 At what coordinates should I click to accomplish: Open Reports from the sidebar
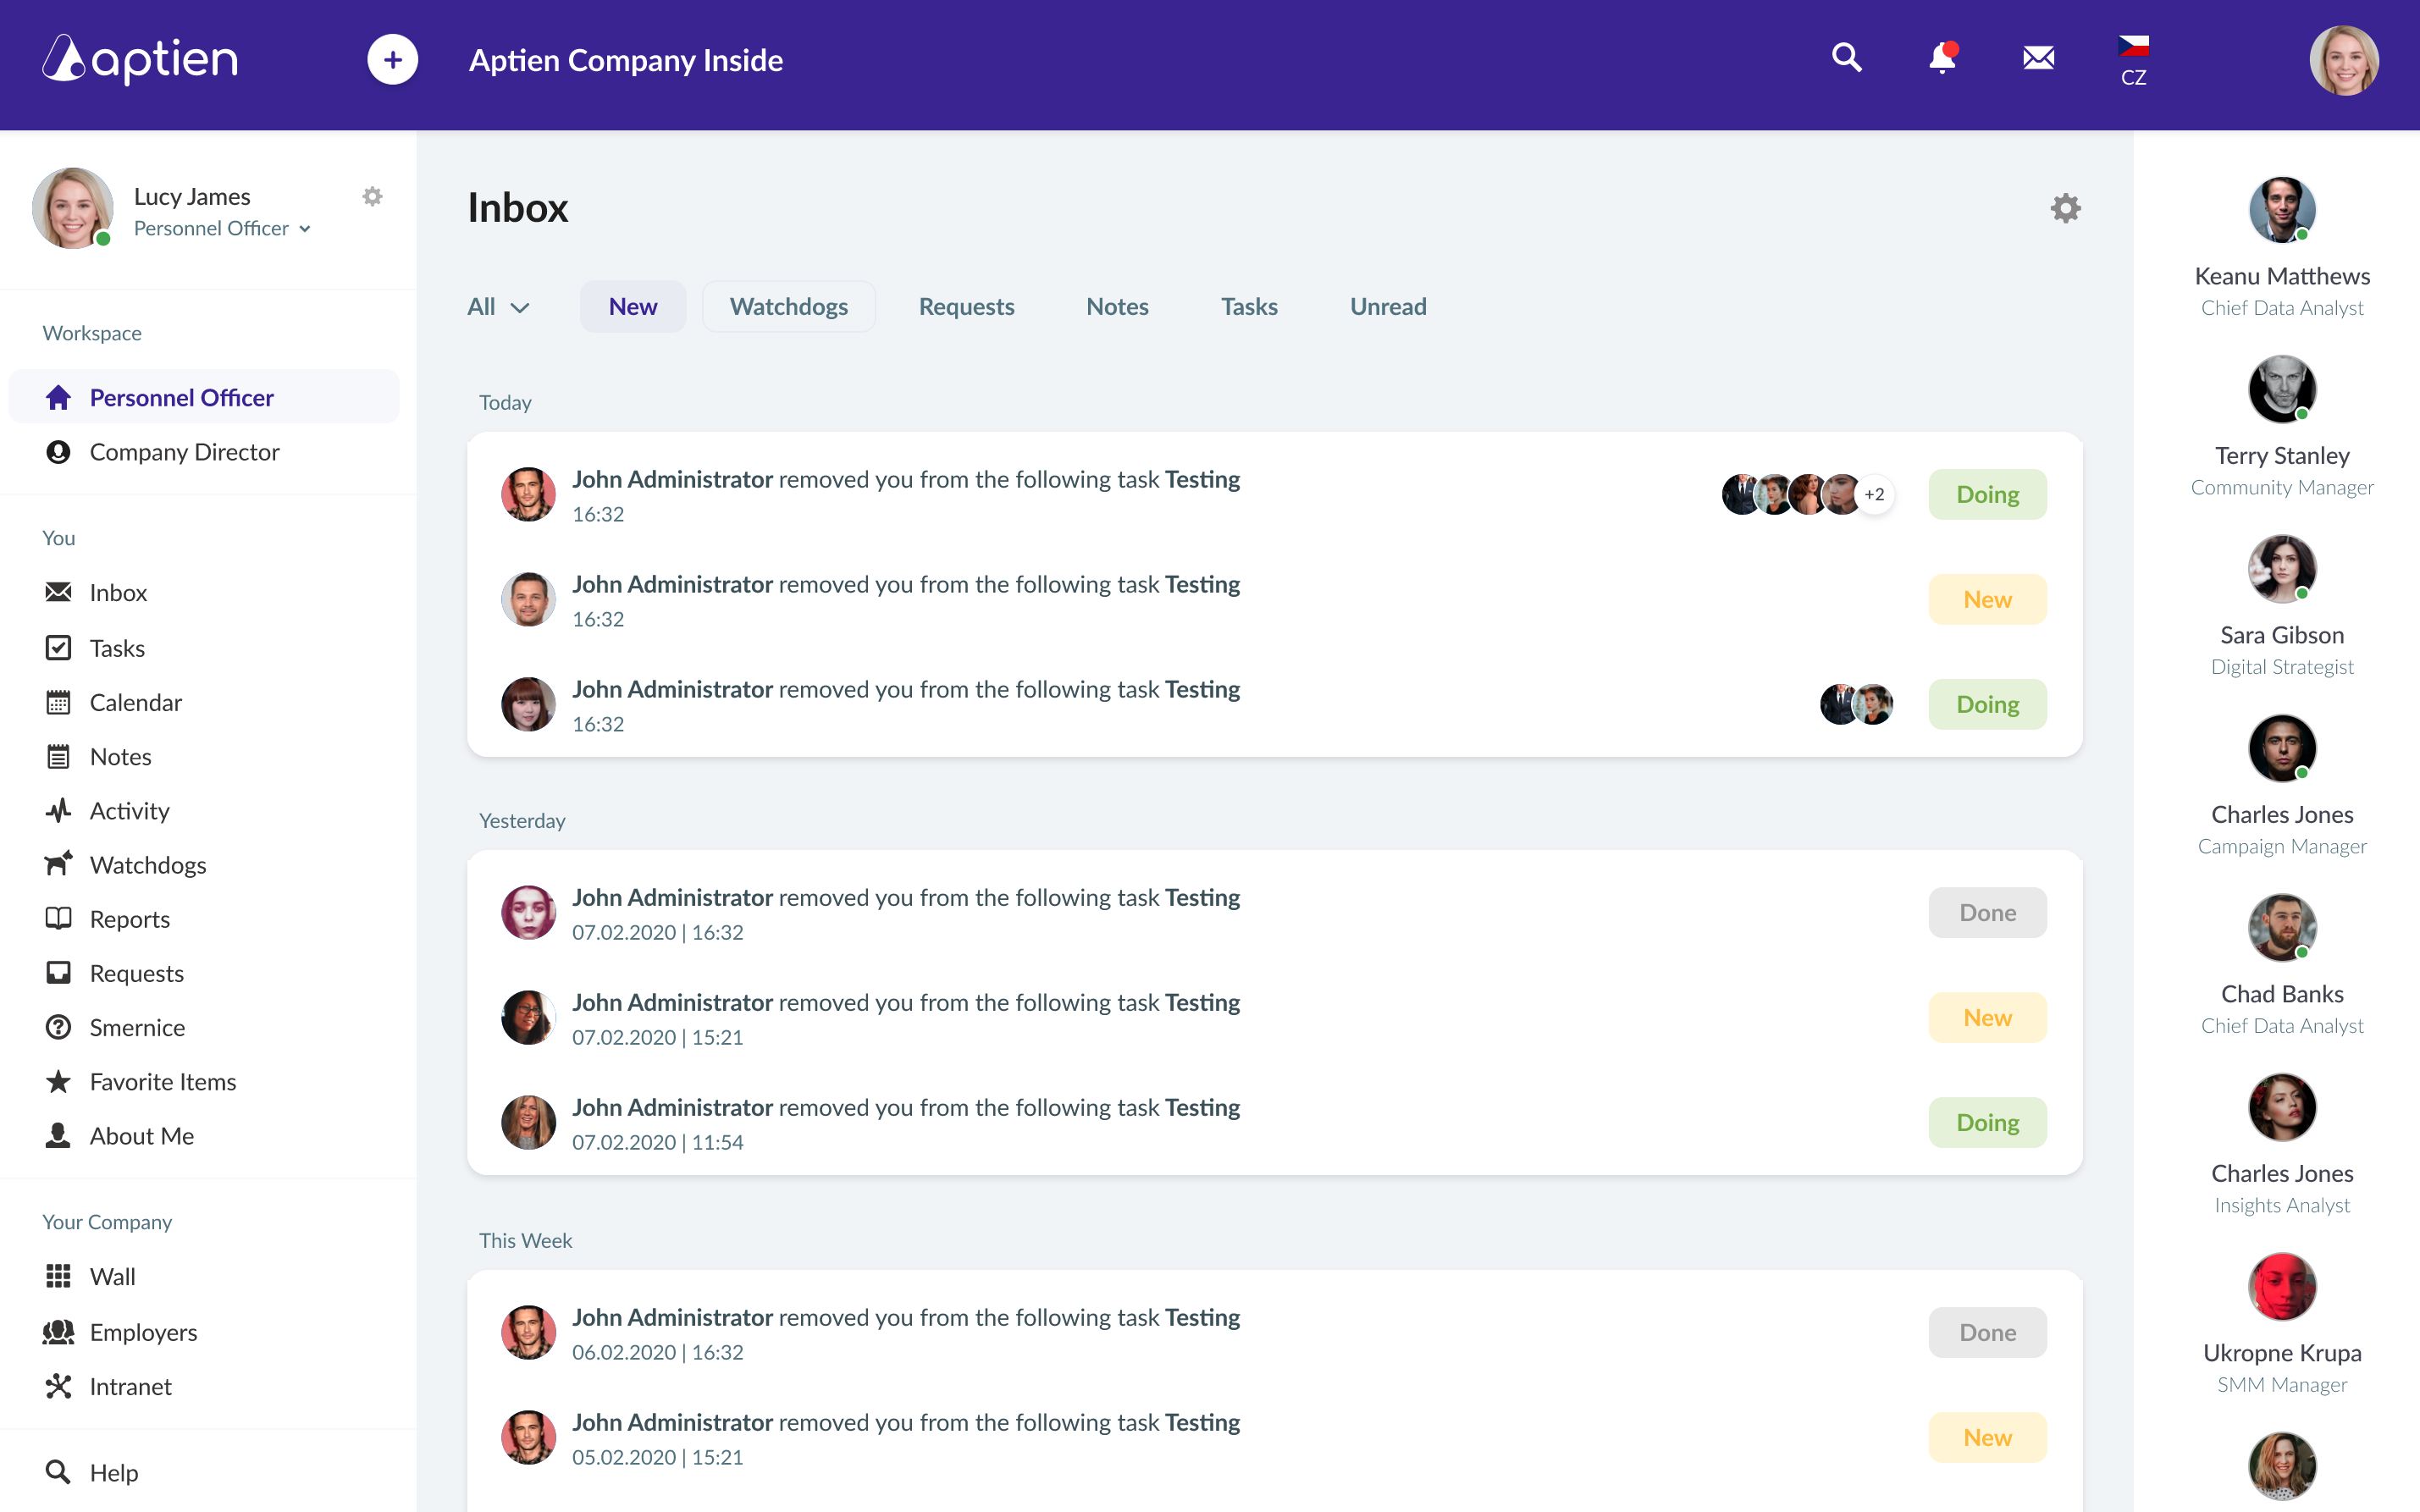click(x=129, y=918)
